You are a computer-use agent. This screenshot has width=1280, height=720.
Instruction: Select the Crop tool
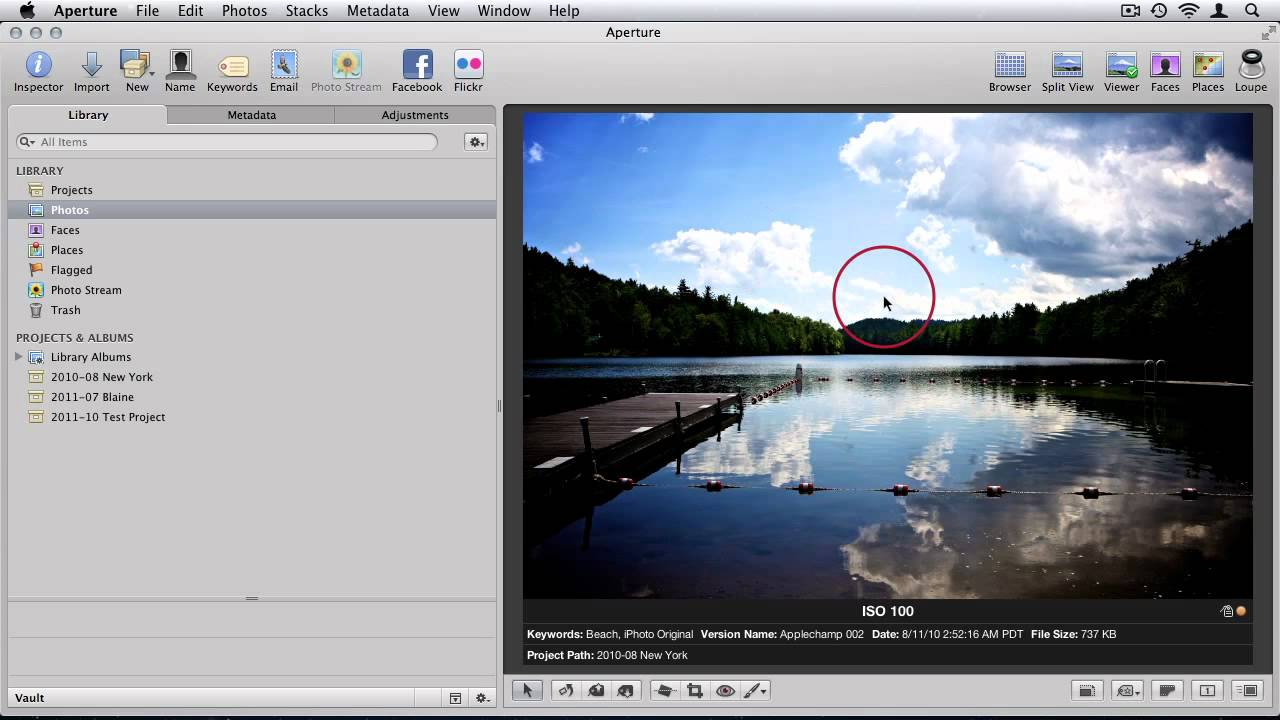coord(695,690)
